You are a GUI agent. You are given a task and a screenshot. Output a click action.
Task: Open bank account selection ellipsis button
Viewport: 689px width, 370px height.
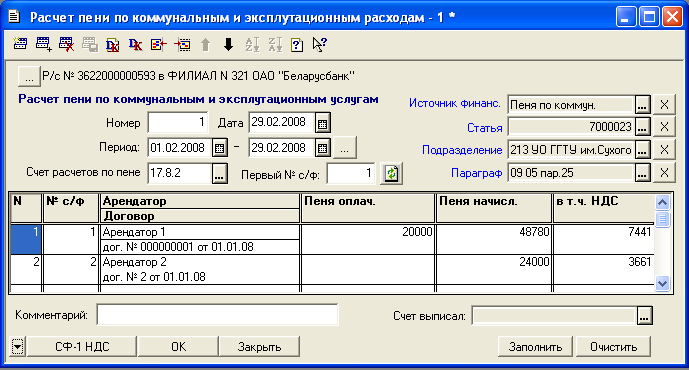(x=29, y=76)
